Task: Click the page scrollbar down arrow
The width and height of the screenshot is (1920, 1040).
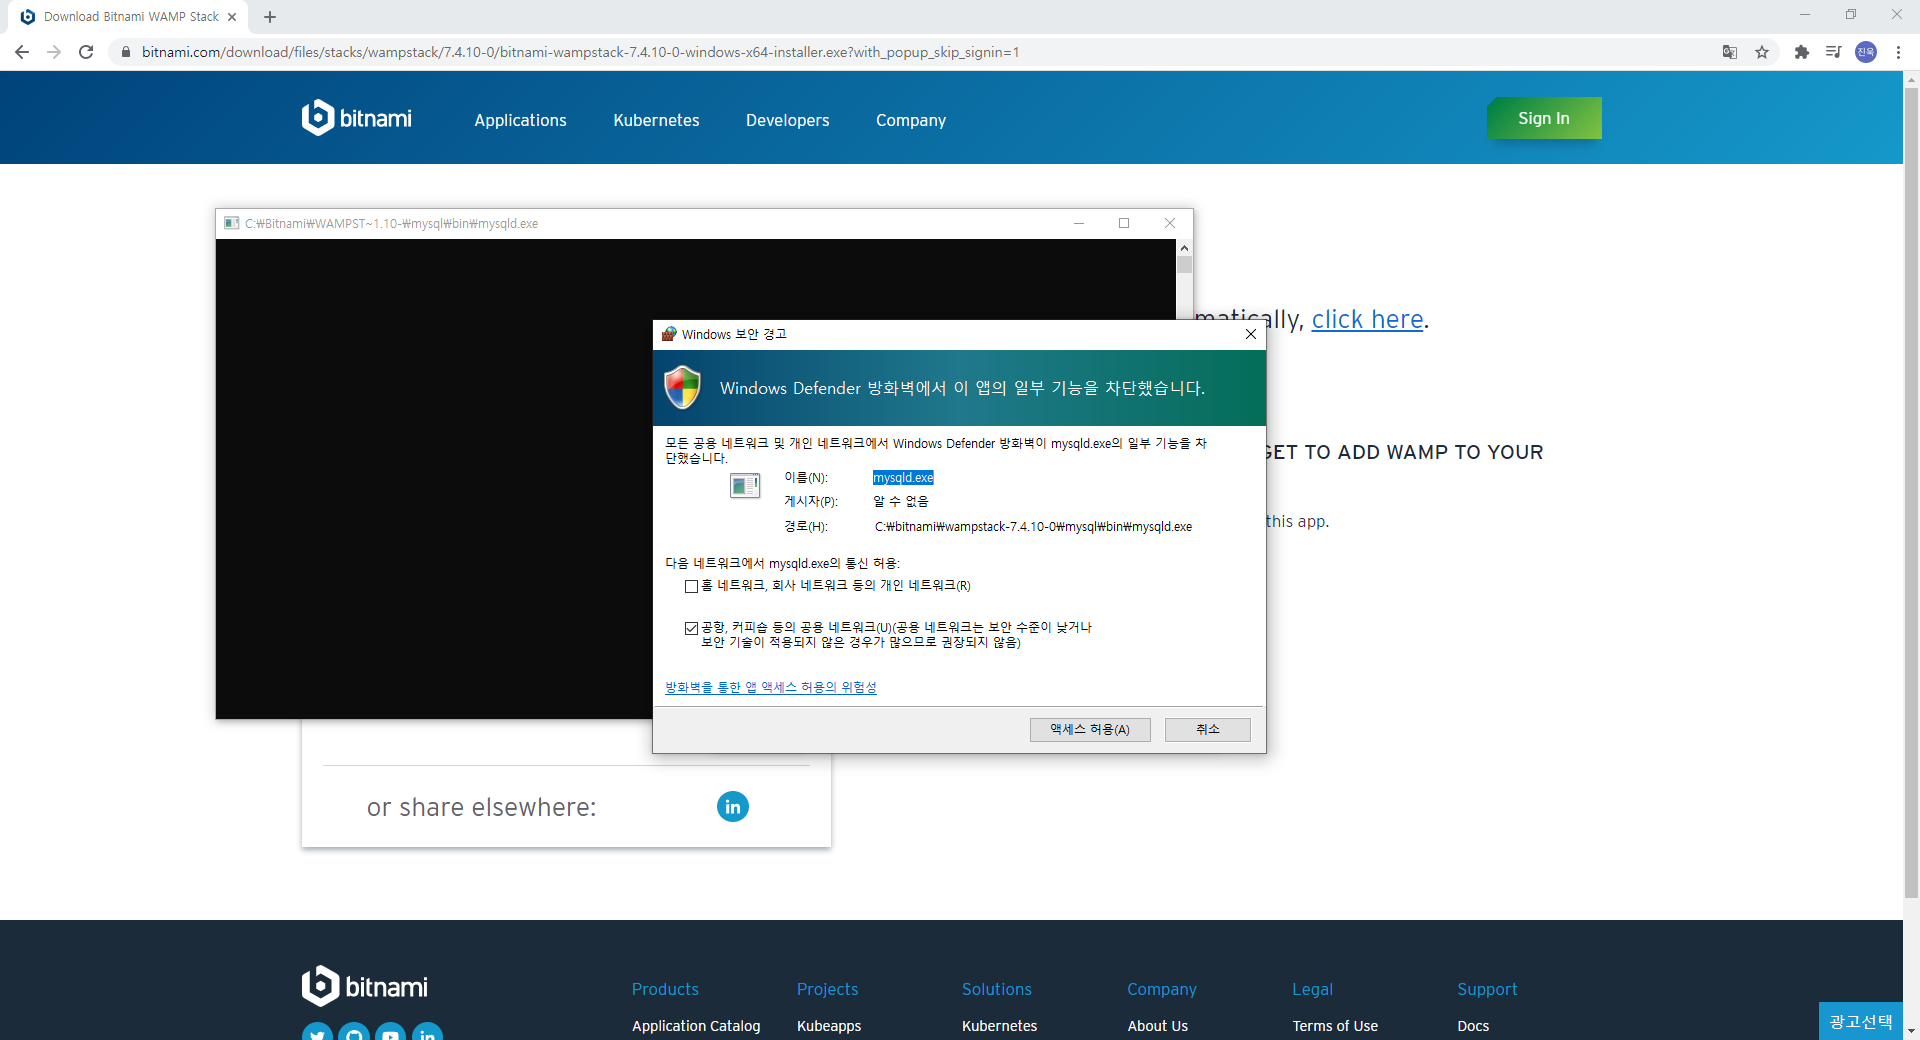Action: [1911, 1031]
